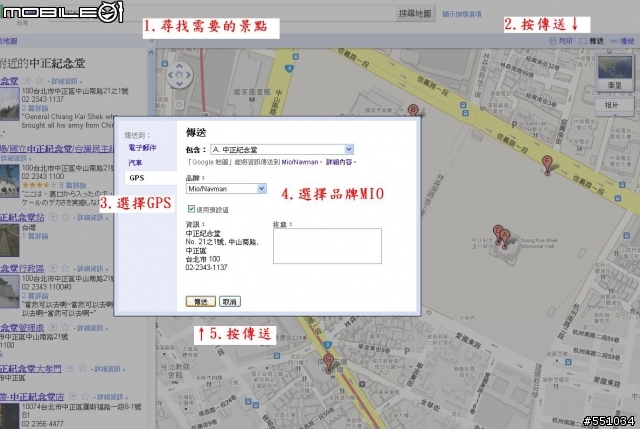Image resolution: width=640 pixels, height=429 pixels.
Task: Open dropdown icon beside 正紀念堂站 result
Action: (53, 217)
